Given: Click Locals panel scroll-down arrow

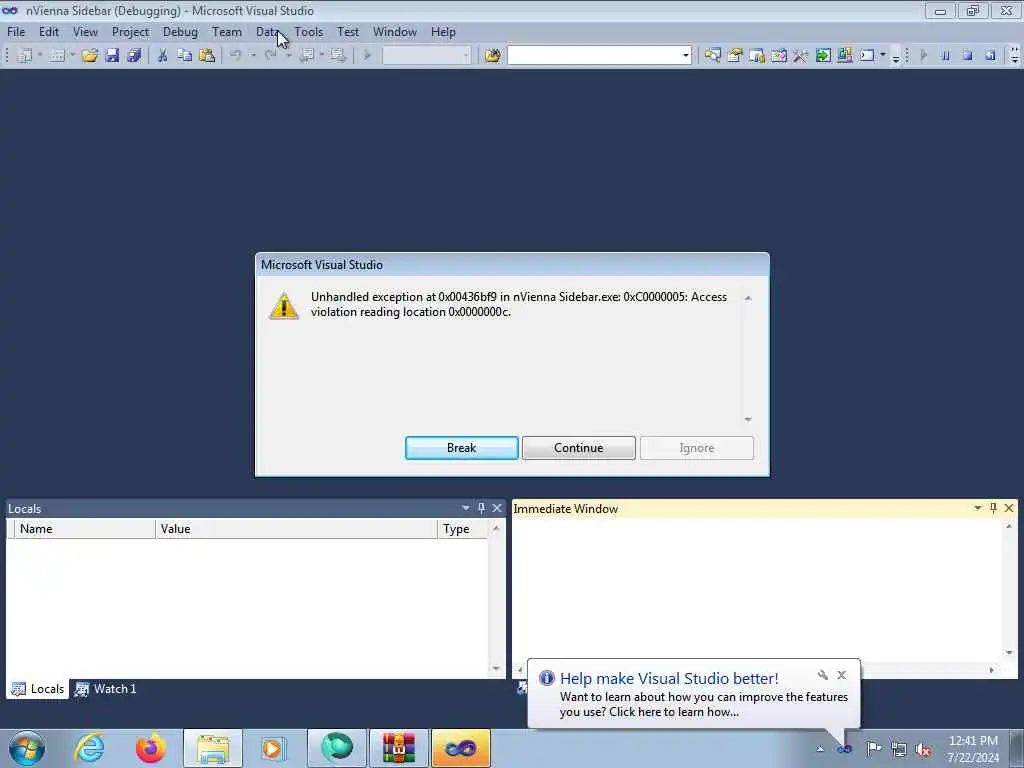Looking at the screenshot, I should (x=496, y=669).
